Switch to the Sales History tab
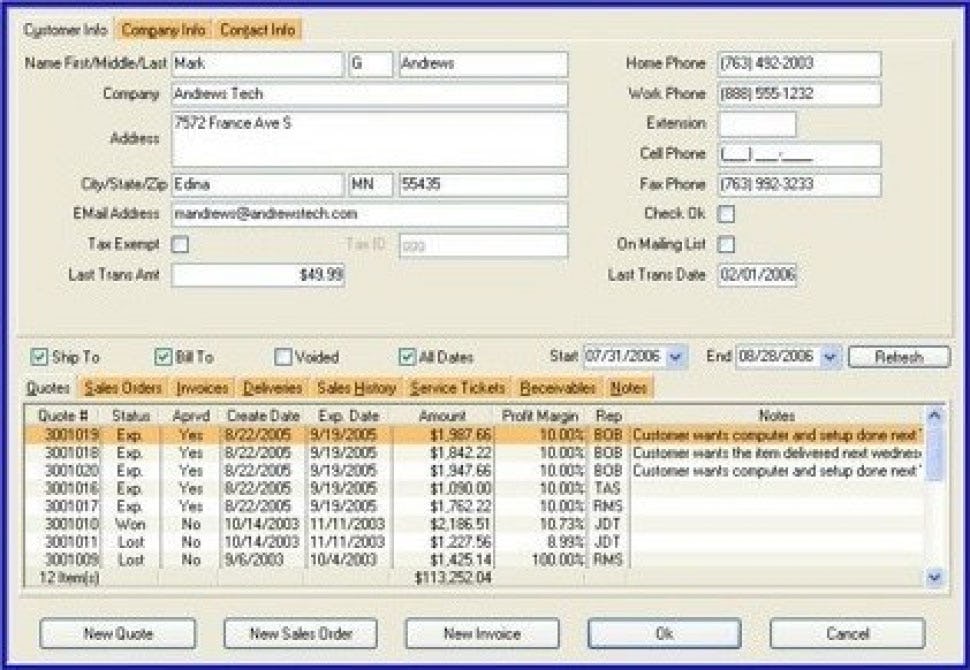This screenshot has width=970, height=670. 356,388
